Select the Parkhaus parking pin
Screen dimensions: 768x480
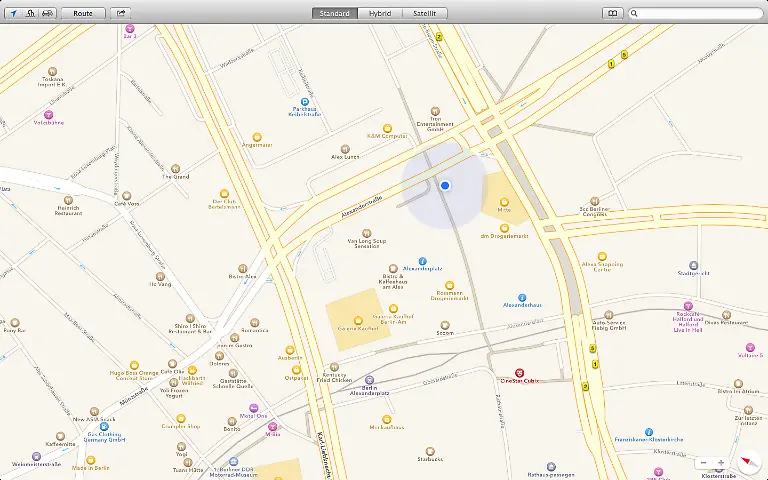[305, 102]
